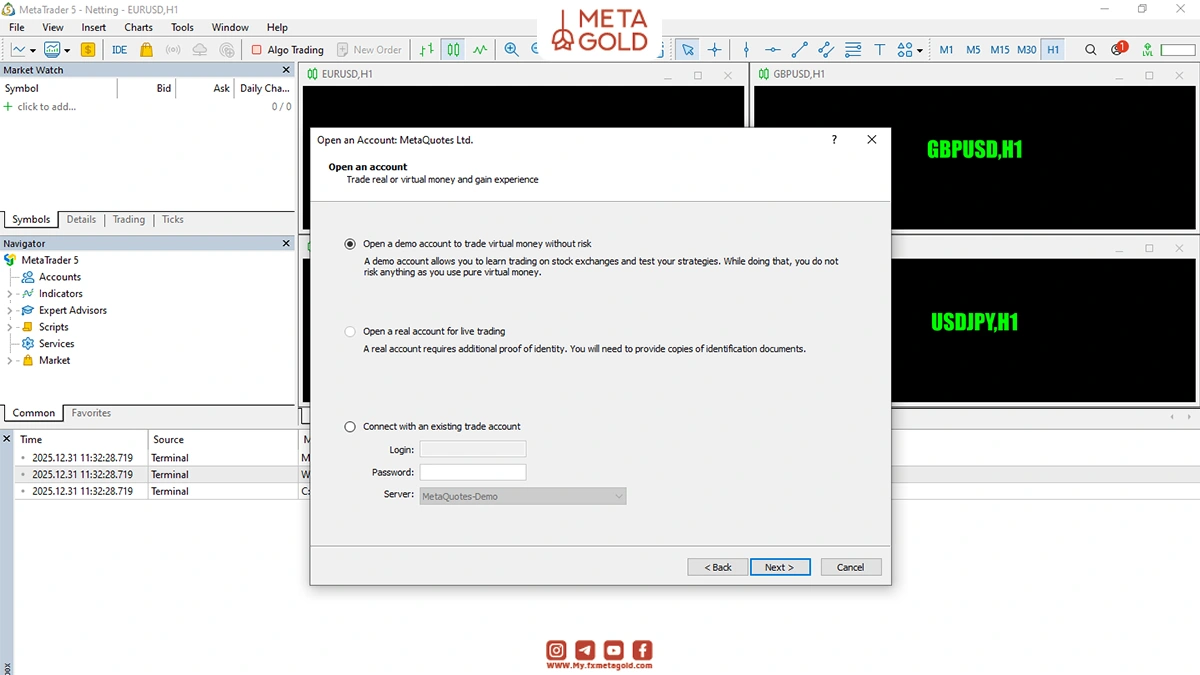This screenshot has width=1200, height=675.
Task: Open the search magnifier in toolbar
Action: pos(1091,50)
